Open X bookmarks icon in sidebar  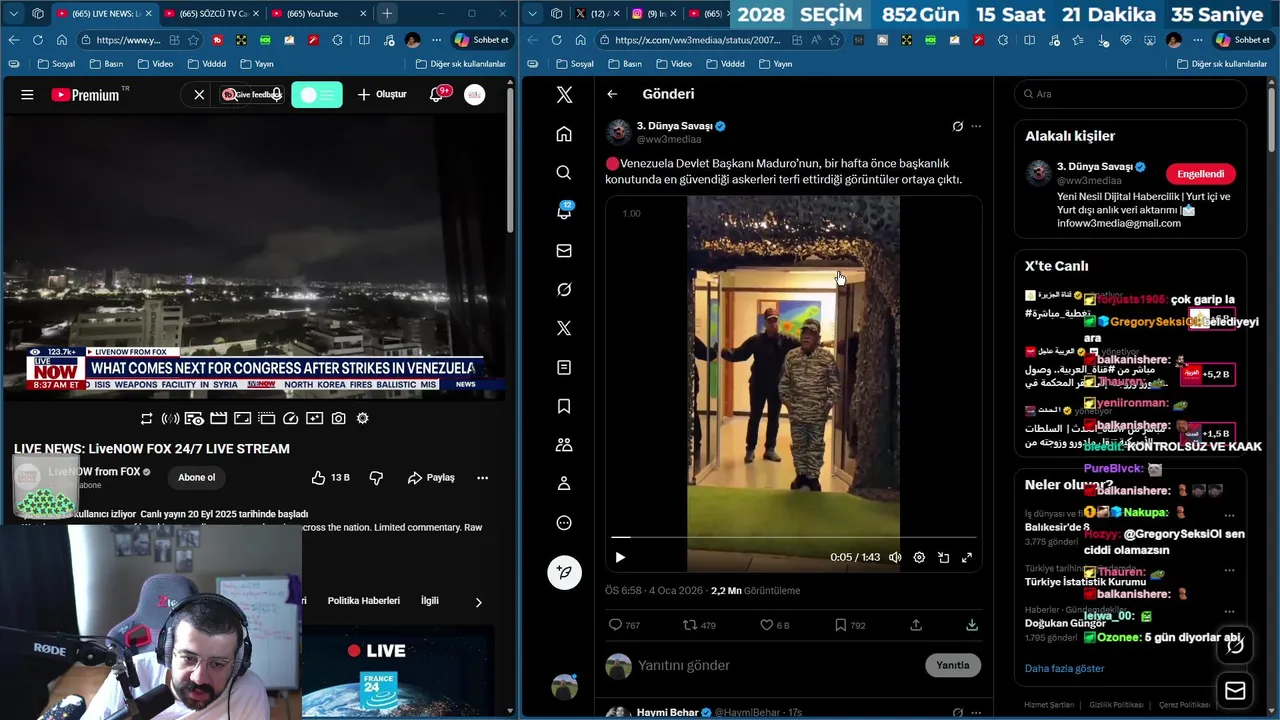click(x=564, y=406)
